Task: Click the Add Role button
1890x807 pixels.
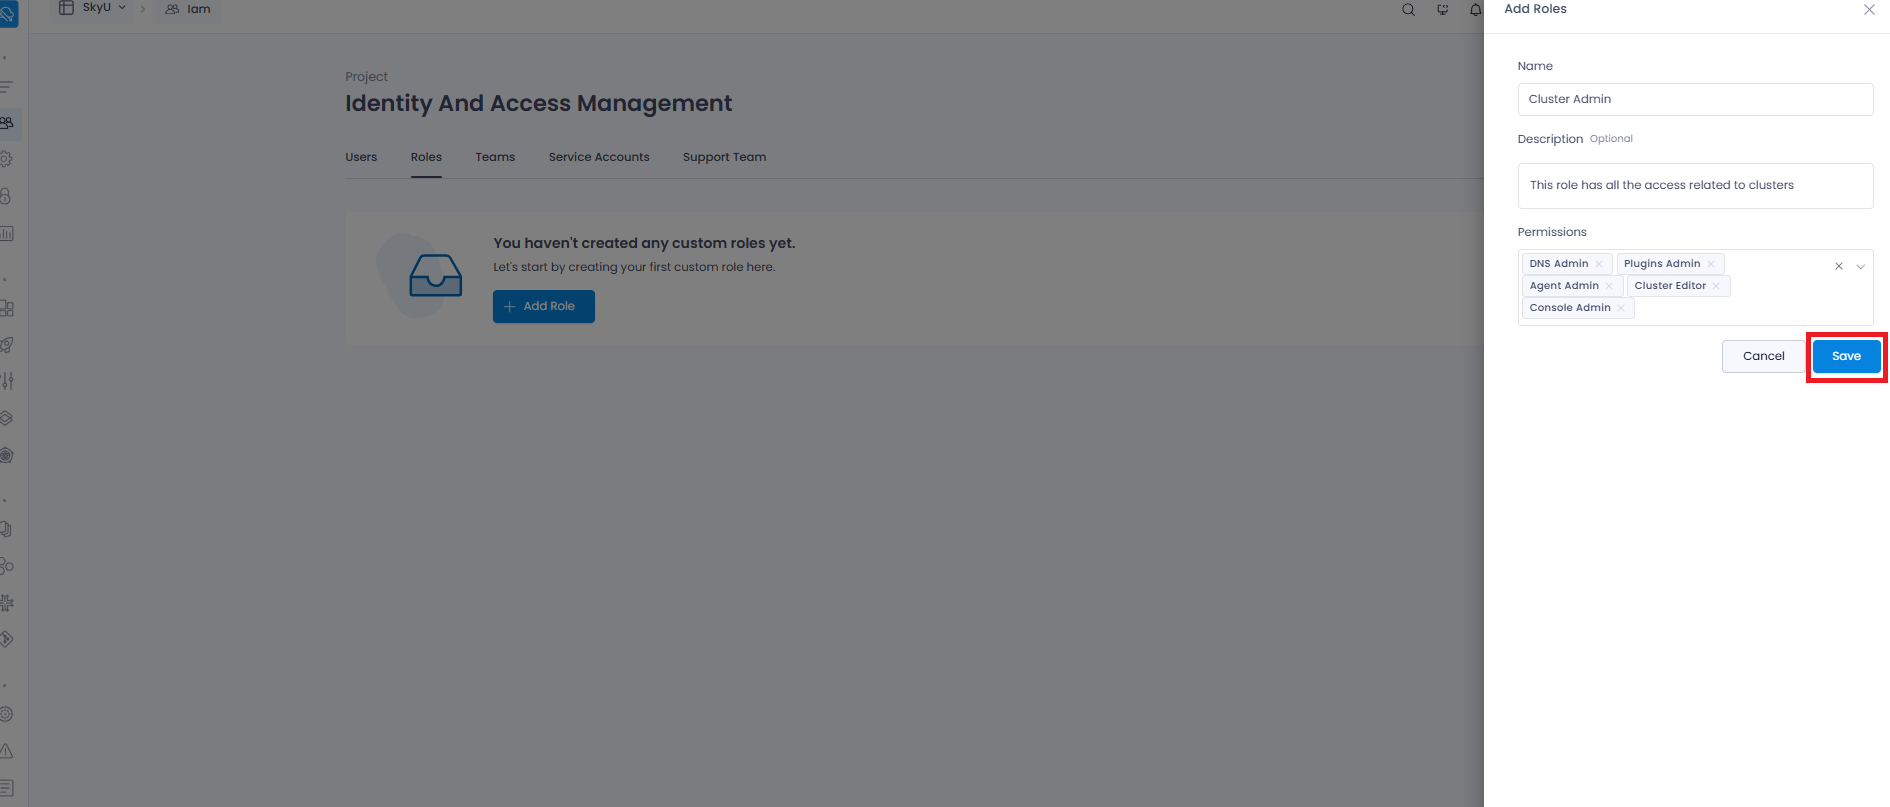Action: click(x=544, y=306)
